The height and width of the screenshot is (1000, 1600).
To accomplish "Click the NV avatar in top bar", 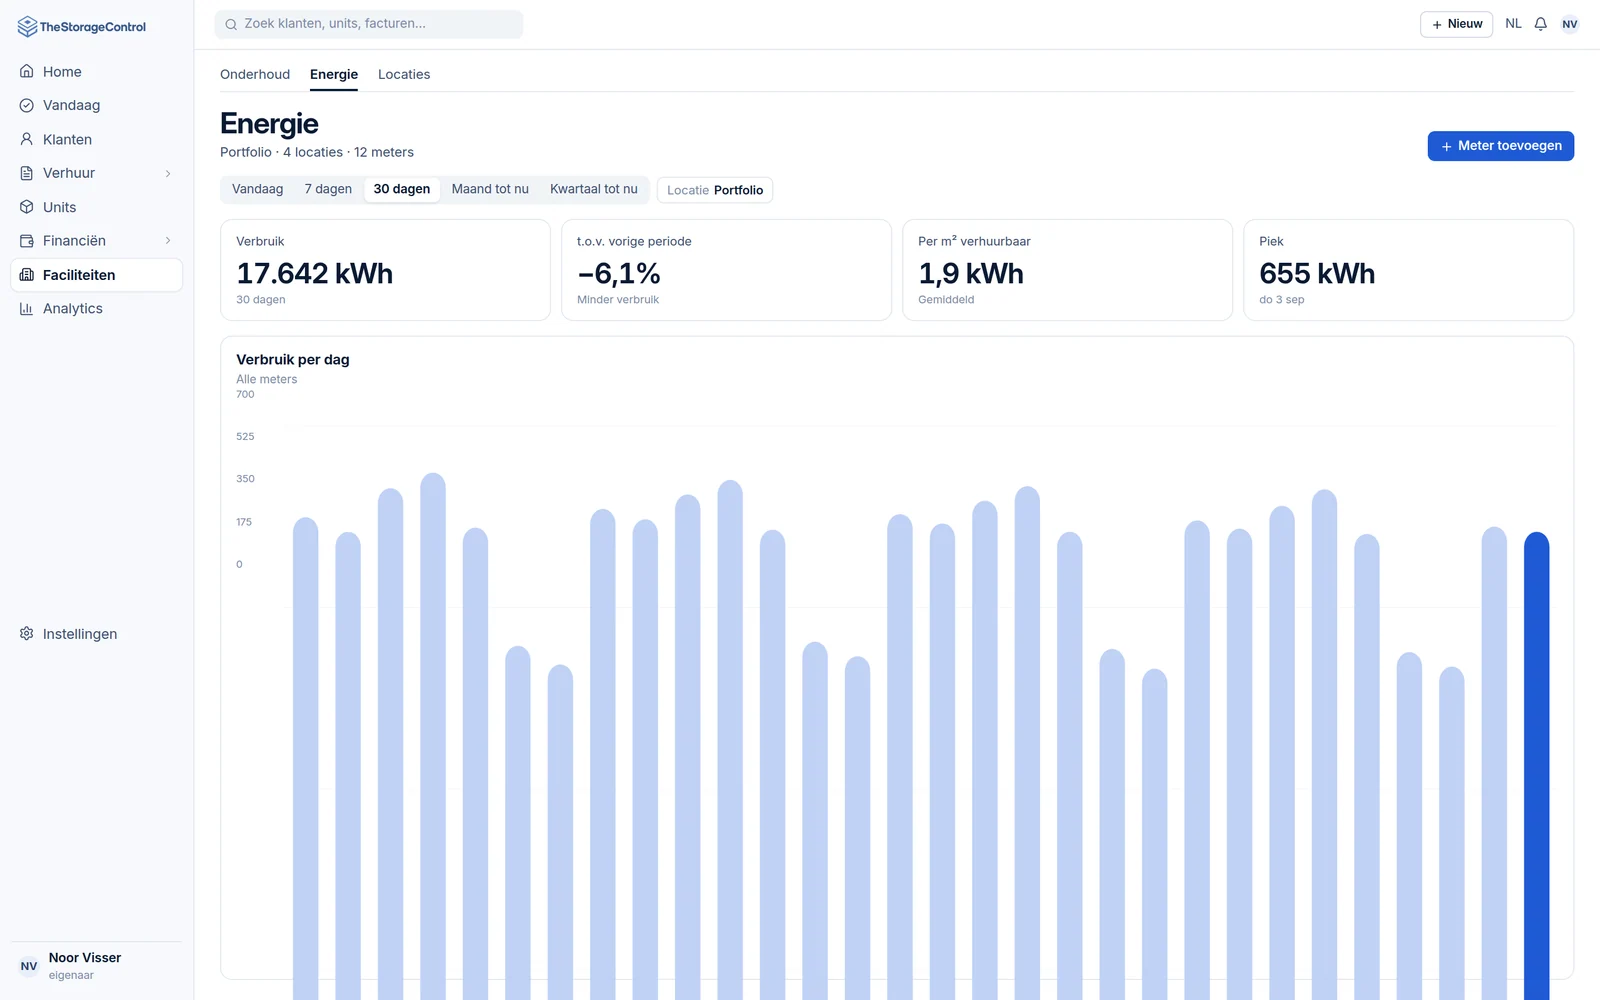I will pyautogui.click(x=1570, y=24).
